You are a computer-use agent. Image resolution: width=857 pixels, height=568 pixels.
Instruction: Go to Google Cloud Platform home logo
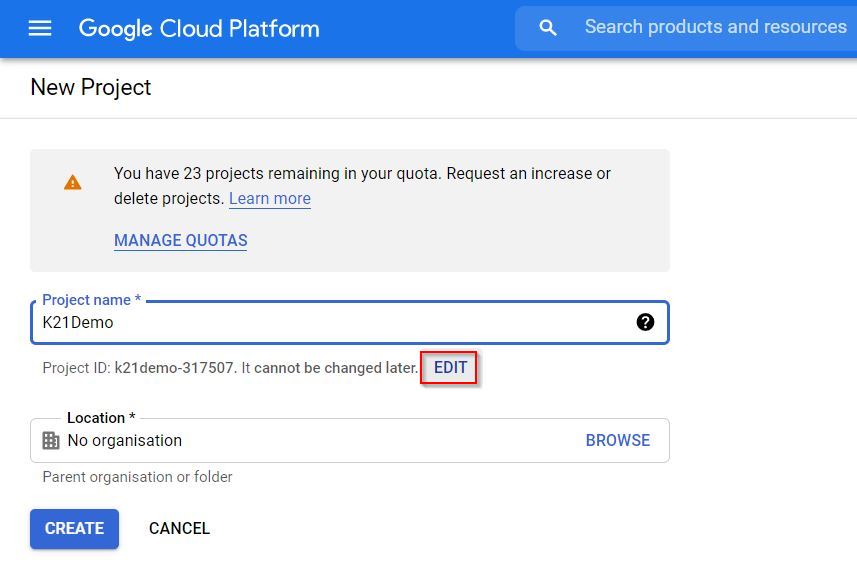[199, 28]
